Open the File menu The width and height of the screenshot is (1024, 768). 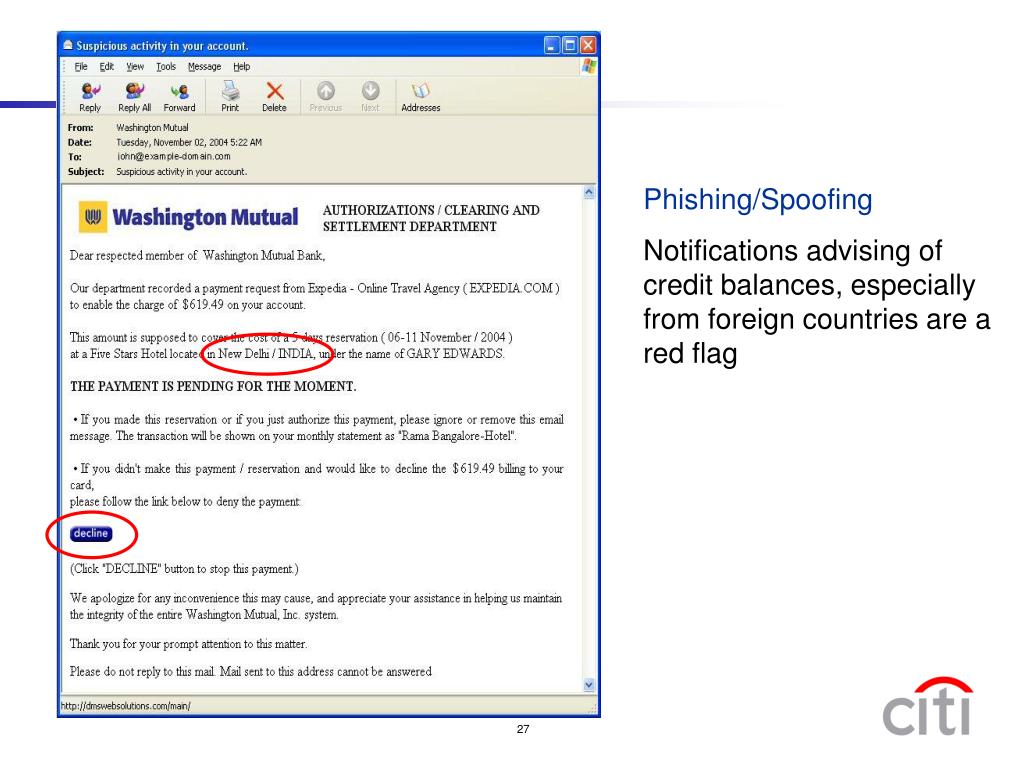point(80,67)
